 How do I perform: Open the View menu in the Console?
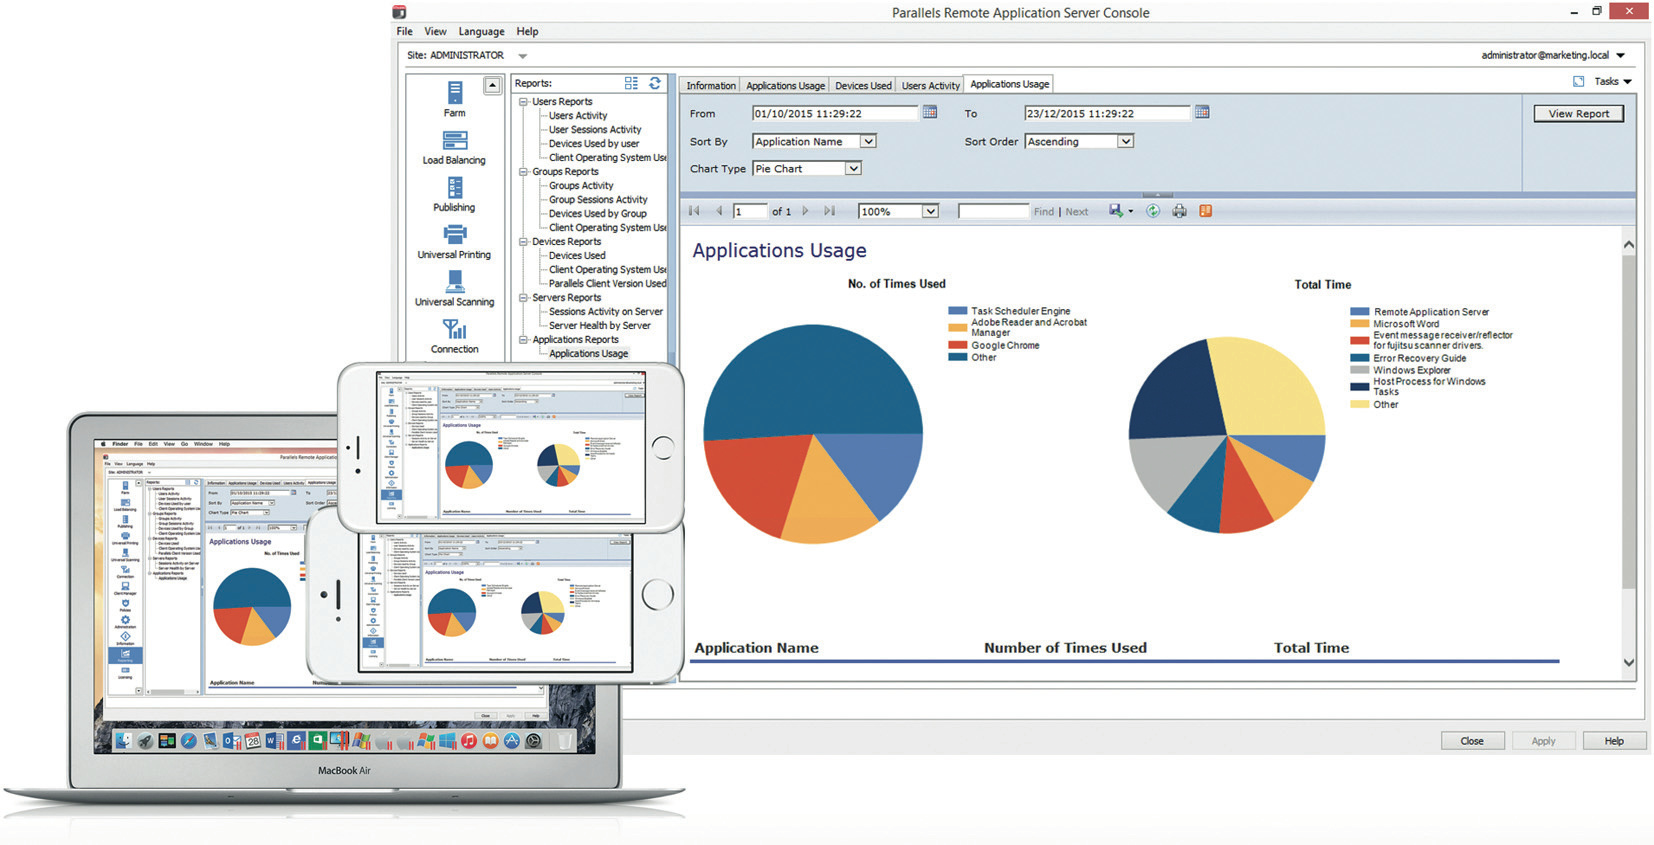click(435, 31)
